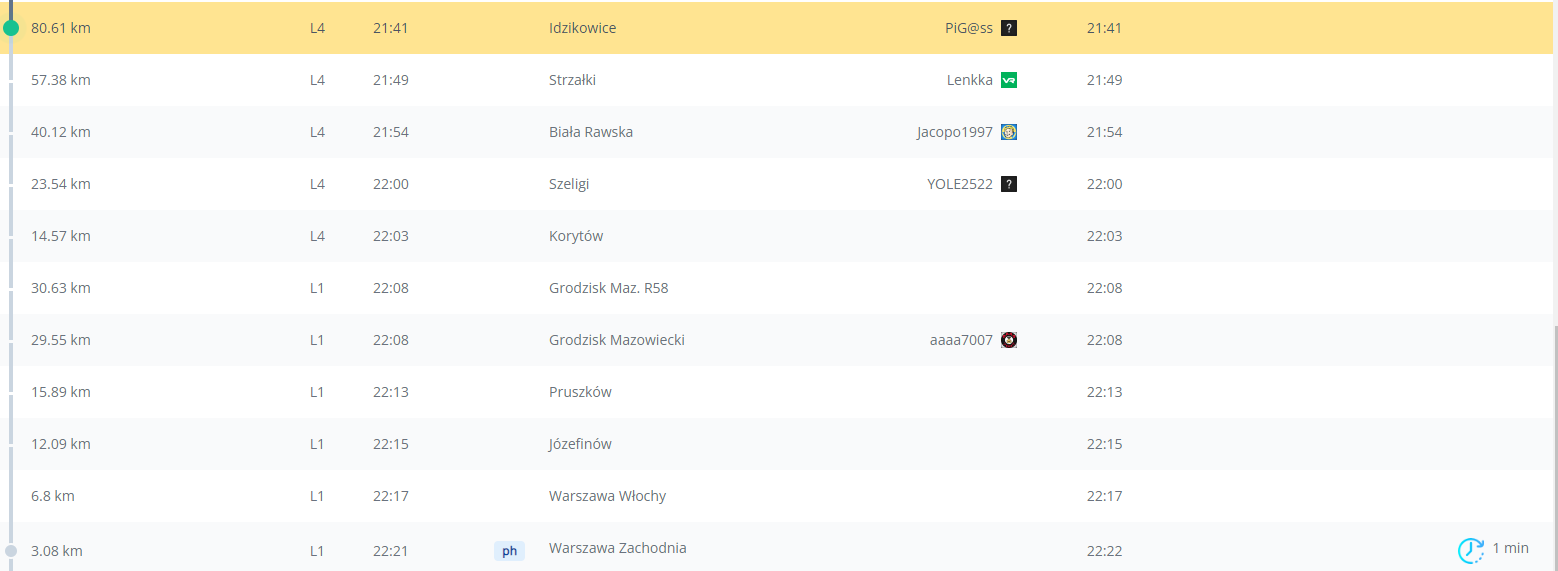Click Warszawa Zachodnia station name
Screen dimensions: 1558x571
617,548
